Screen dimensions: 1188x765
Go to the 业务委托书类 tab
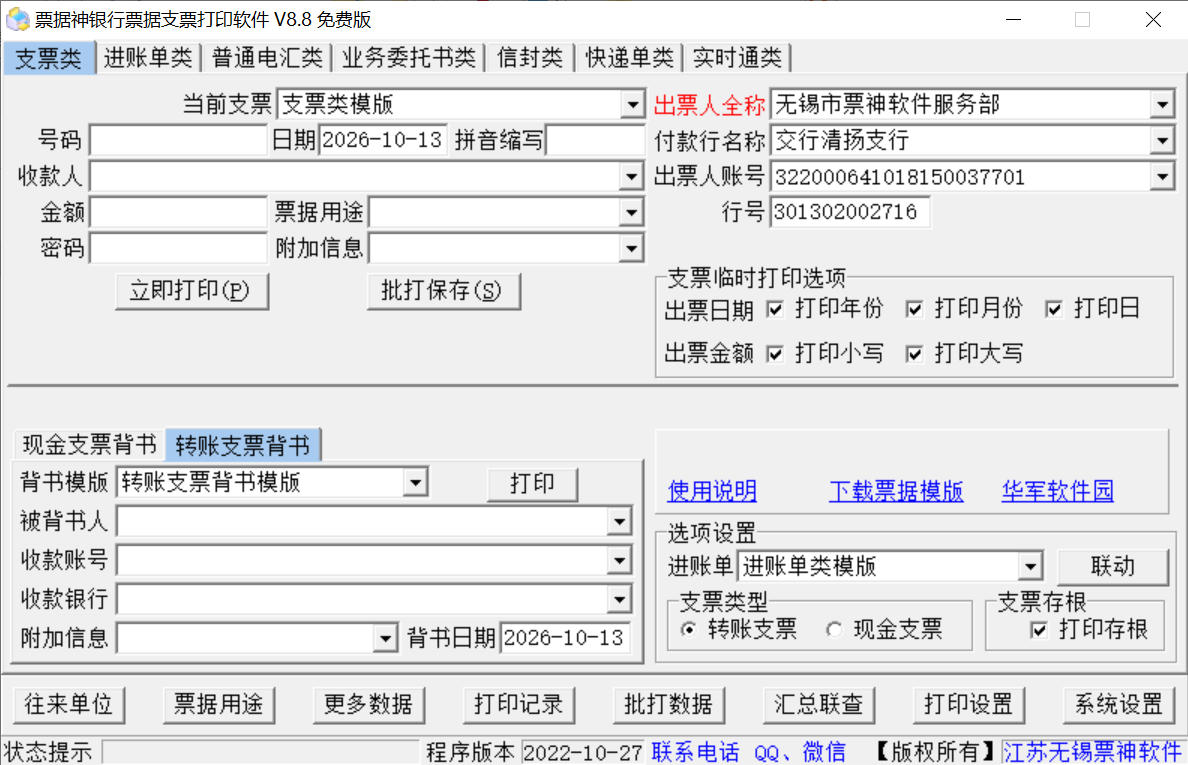[x=408, y=58]
